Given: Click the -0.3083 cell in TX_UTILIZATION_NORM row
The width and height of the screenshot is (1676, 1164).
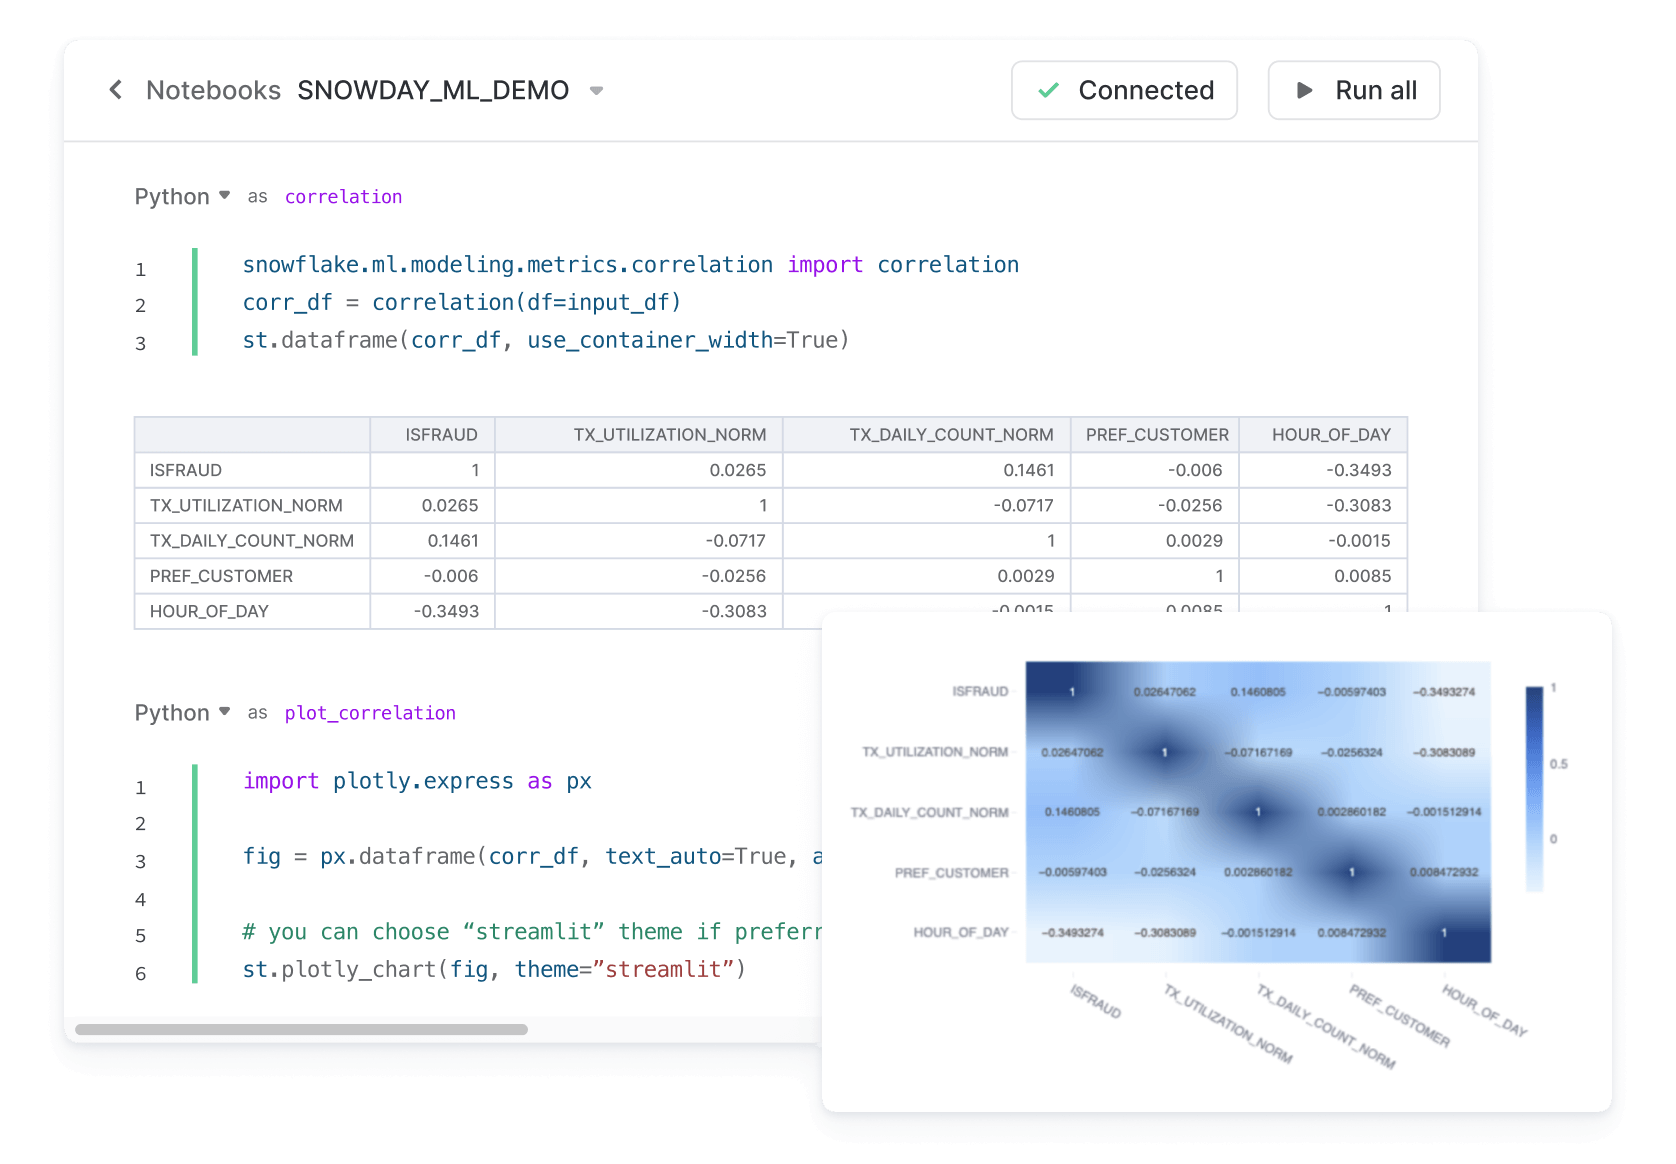Looking at the screenshot, I should pyautogui.click(x=1323, y=505).
